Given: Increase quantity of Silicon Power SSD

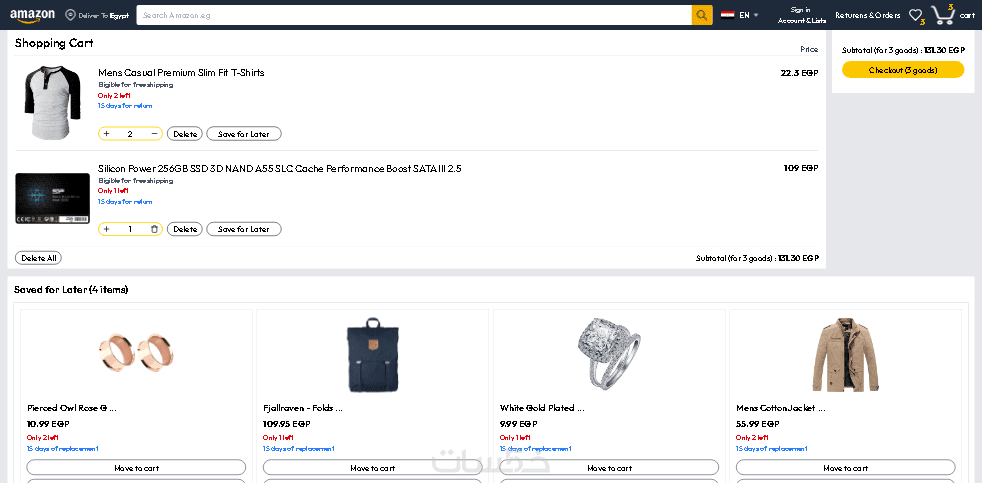Looking at the screenshot, I should pyautogui.click(x=107, y=229).
